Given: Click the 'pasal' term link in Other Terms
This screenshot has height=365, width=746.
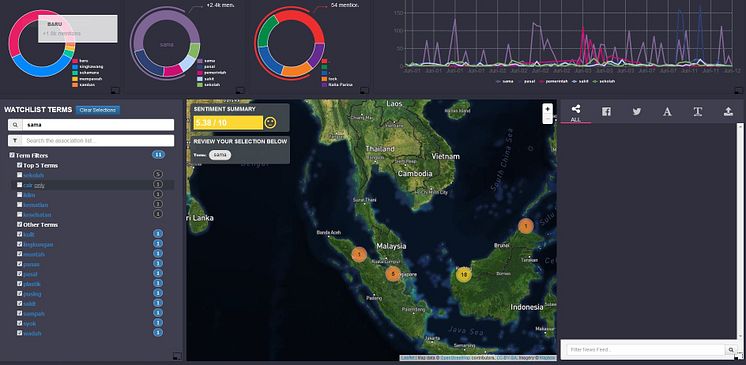Looking at the screenshot, I should (x=30, y=274).
